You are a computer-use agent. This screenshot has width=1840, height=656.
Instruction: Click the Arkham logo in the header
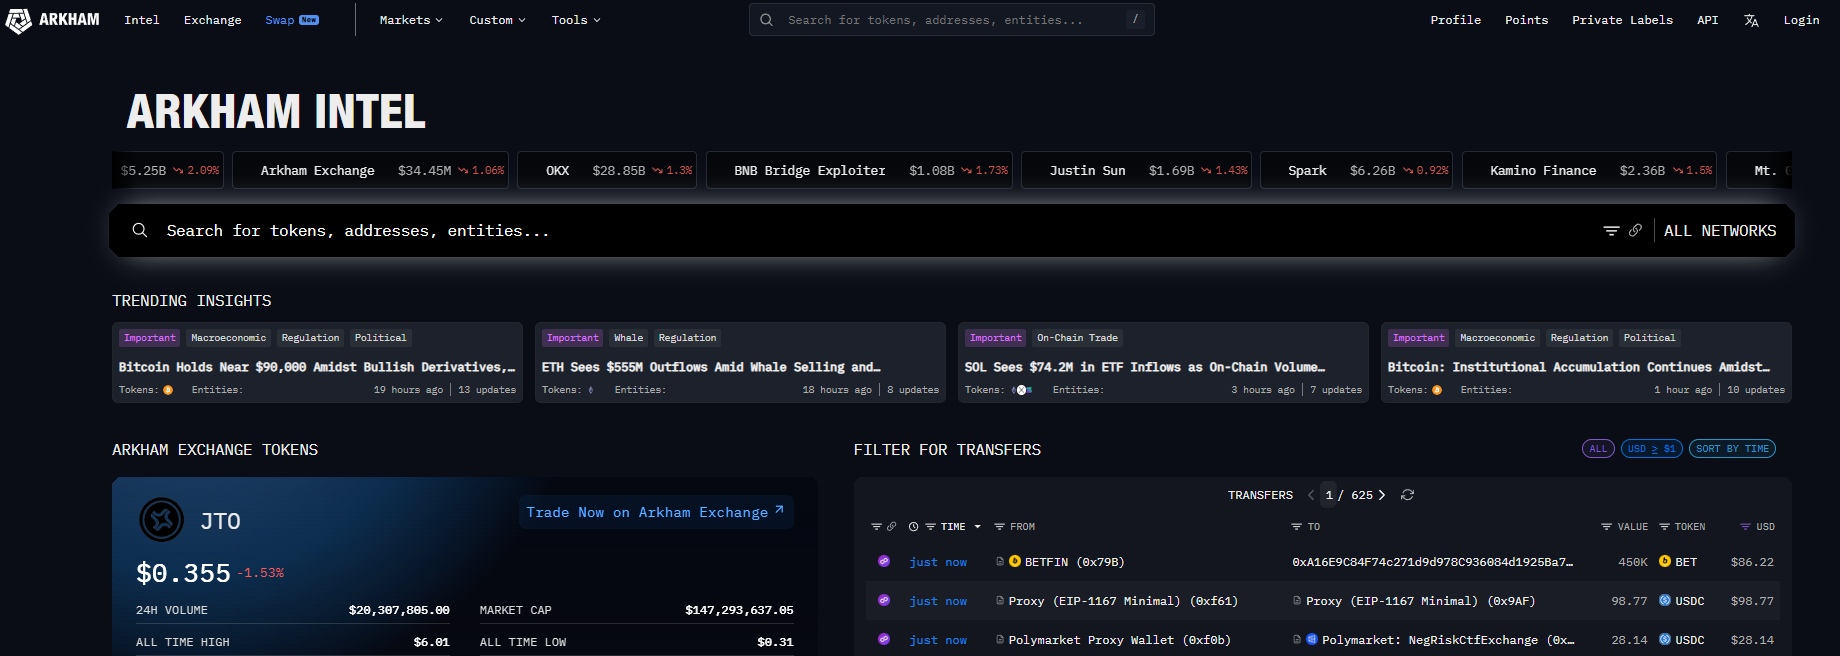pos(53,20)
